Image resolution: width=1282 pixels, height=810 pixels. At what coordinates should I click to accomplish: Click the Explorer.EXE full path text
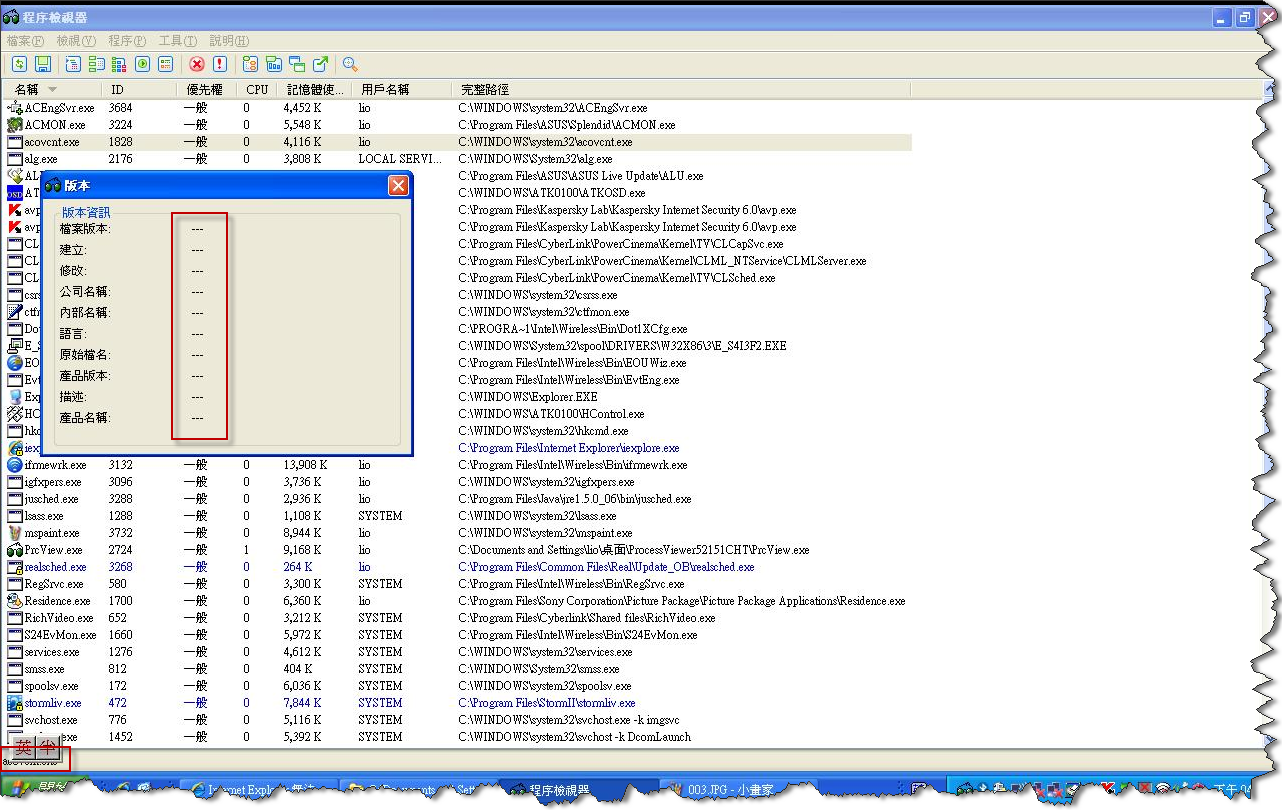tap(528, 397)
